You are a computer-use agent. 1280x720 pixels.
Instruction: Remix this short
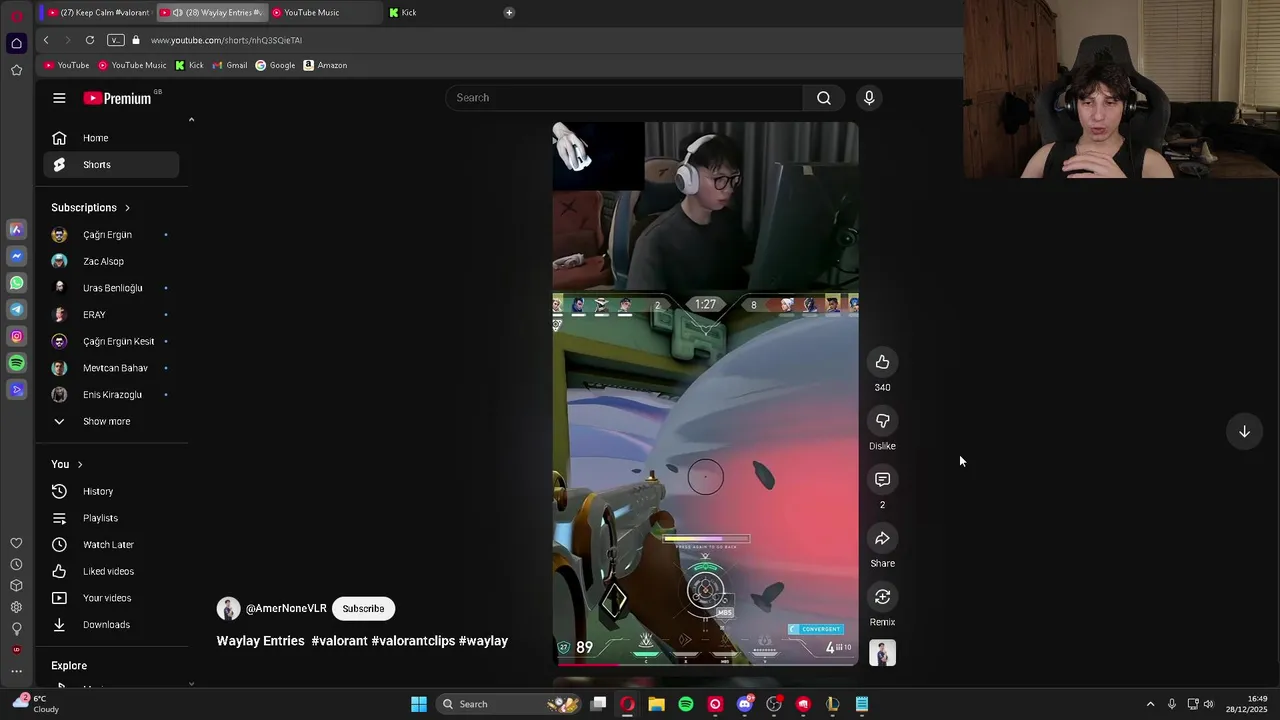(x=882, y=597)
